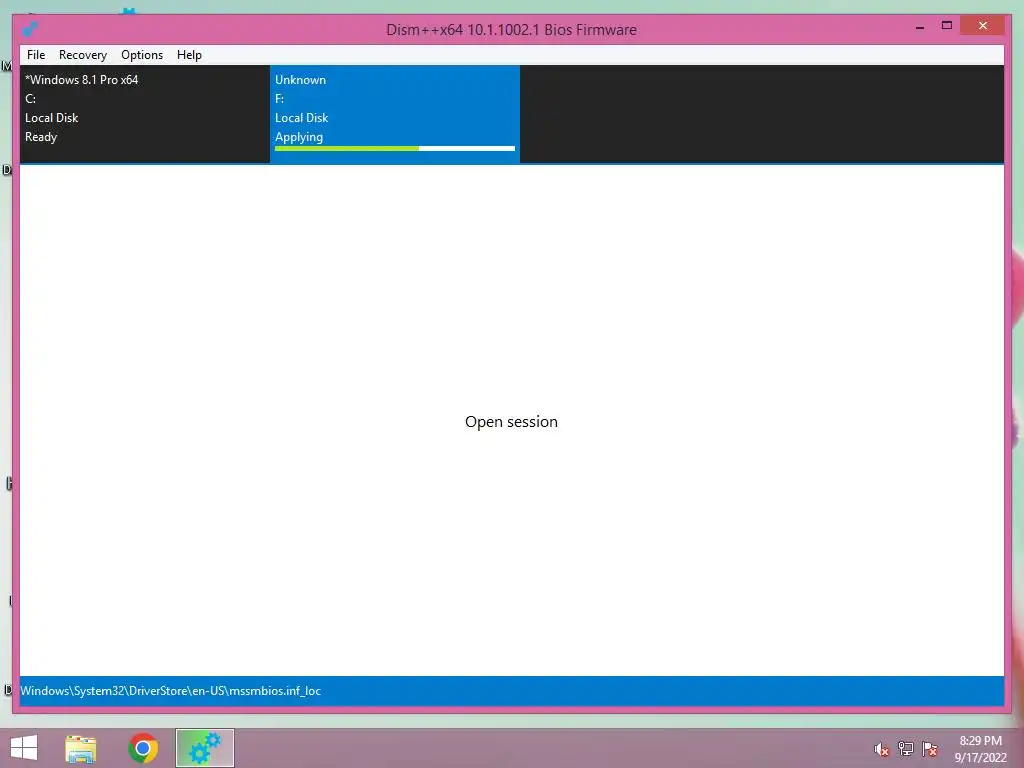Viewport: 1024px width, 768px height.
Task: Open the Help menu
Action: [189, 55]
